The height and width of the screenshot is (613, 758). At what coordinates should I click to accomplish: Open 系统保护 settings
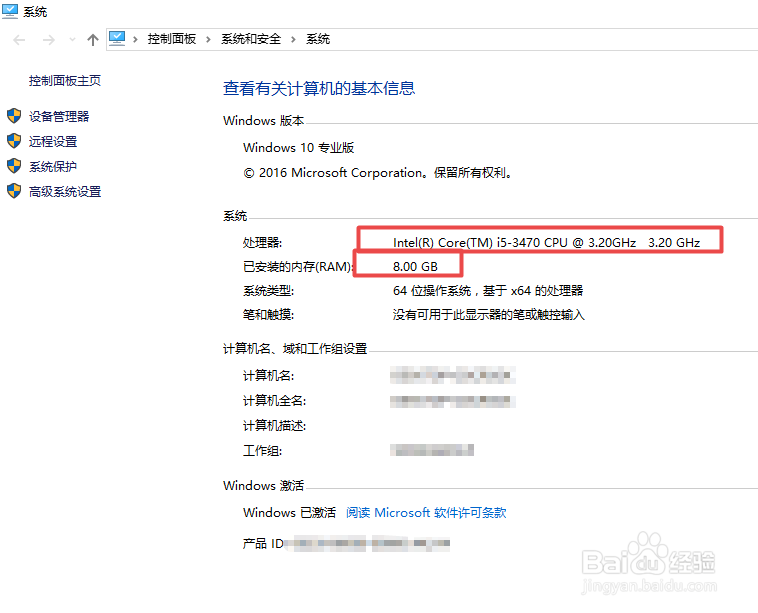(53, 167)
